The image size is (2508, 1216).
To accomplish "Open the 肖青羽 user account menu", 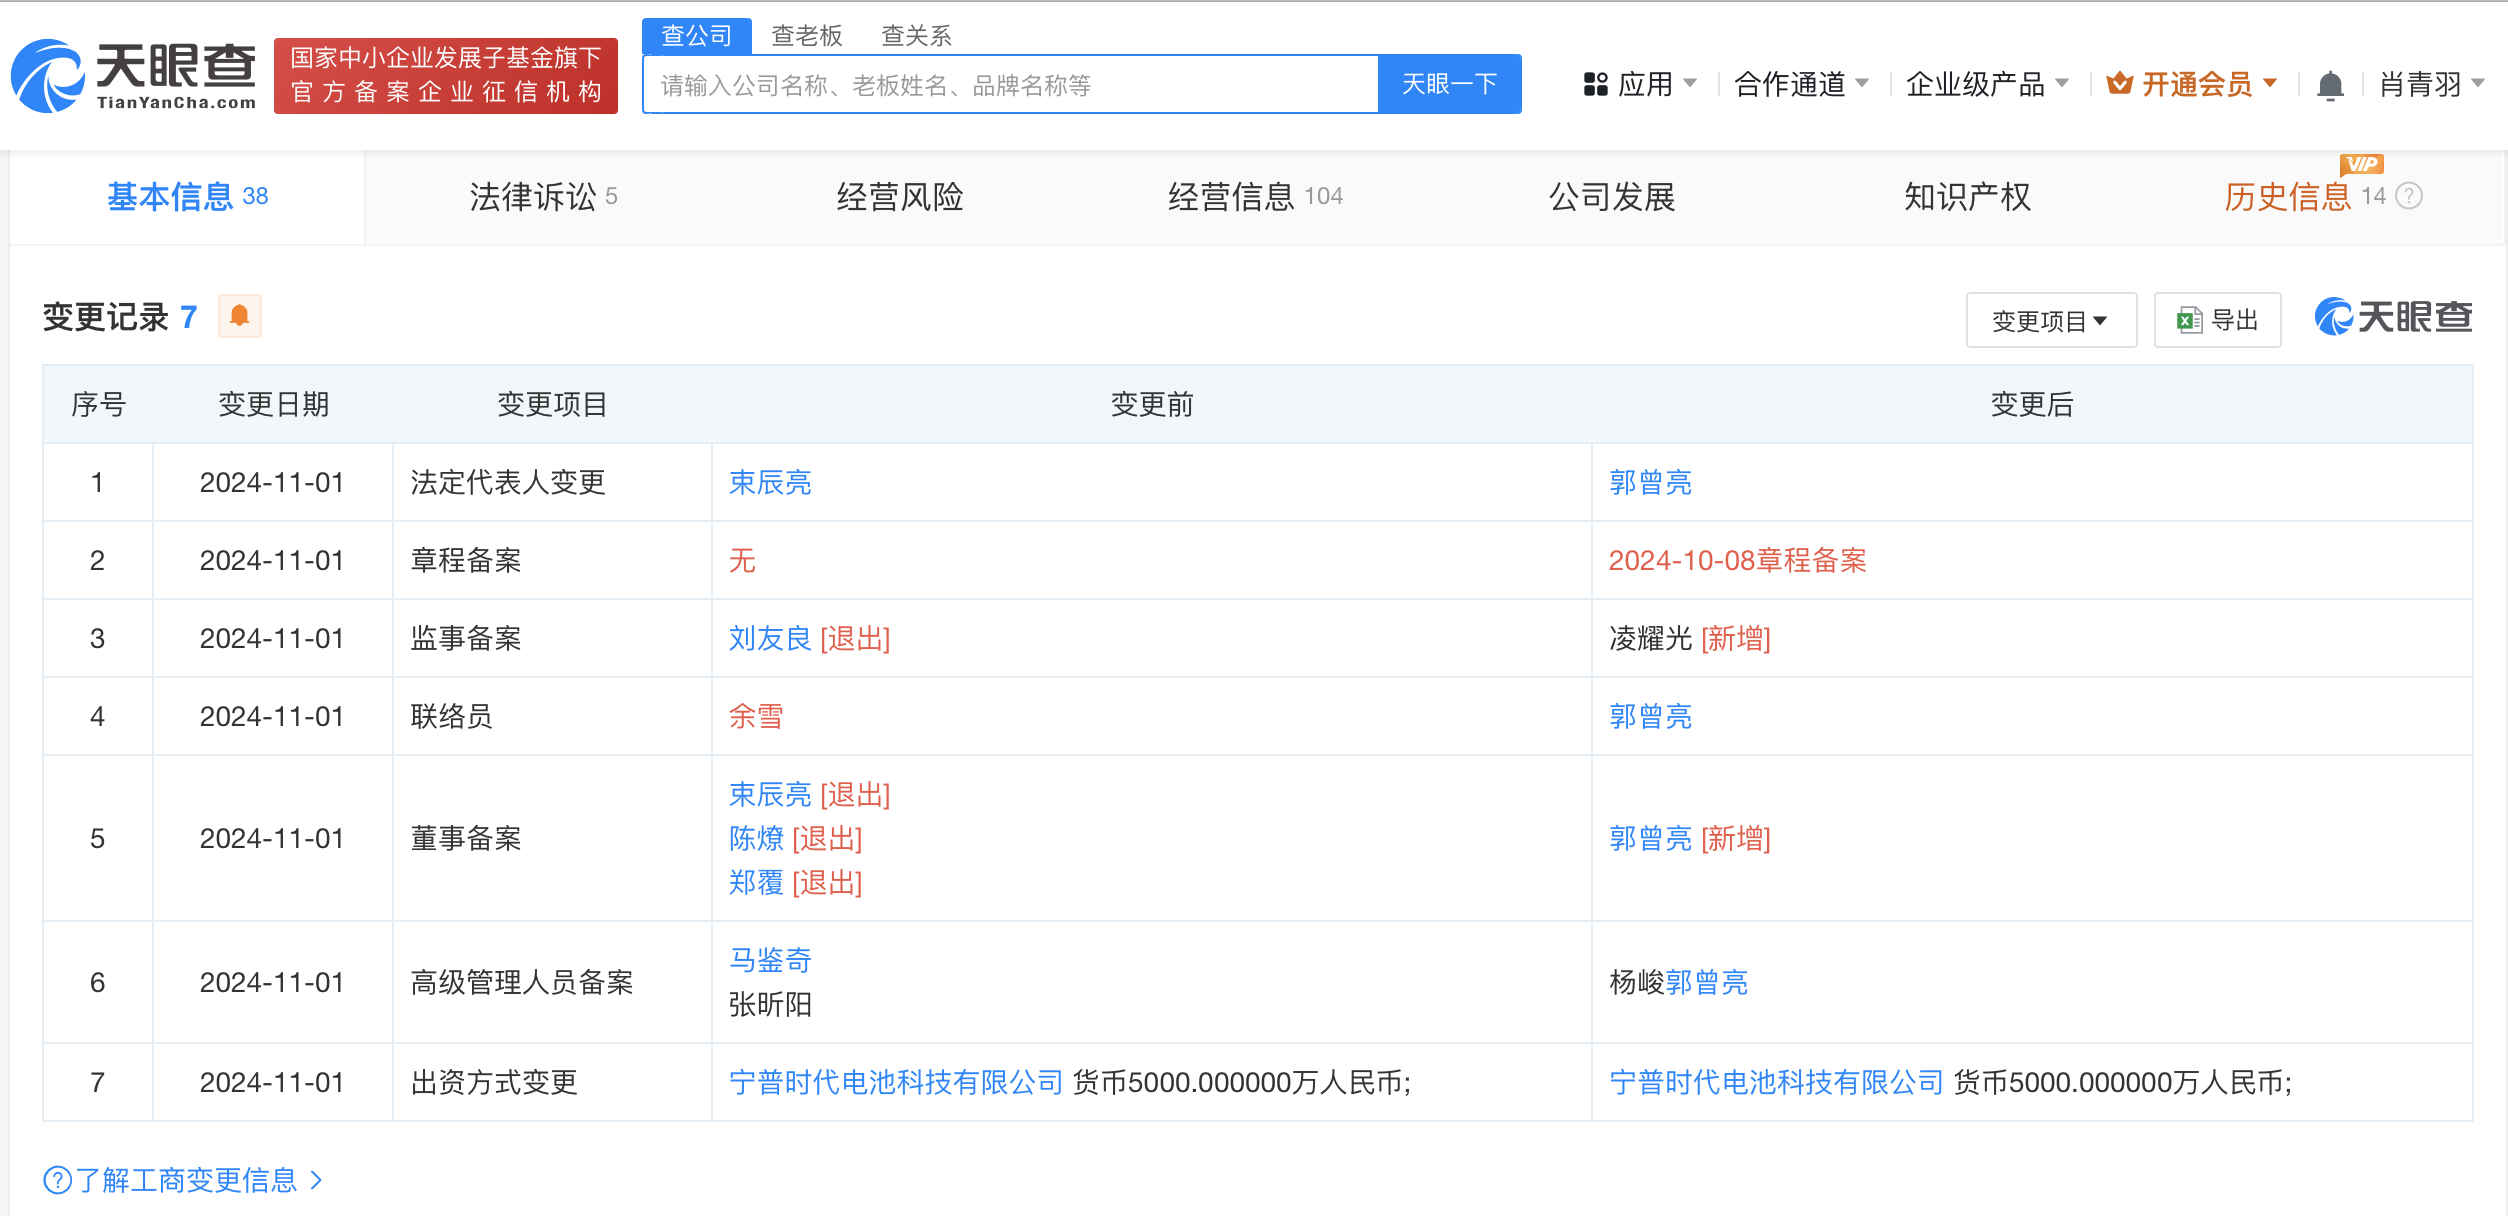I will pyautogui.click(x=2432, y=84).
